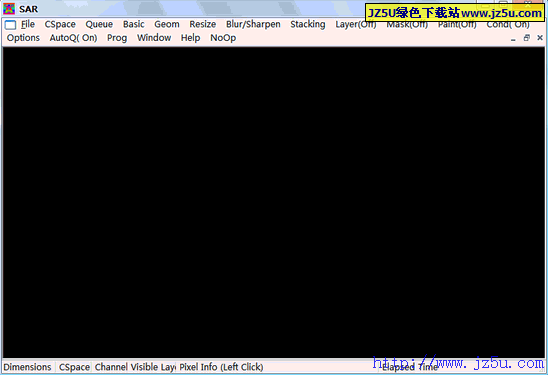Screen dimensions: 548x375
Task: Toggle the Paint(Off) menu setting
Action: tap(457, 24)
